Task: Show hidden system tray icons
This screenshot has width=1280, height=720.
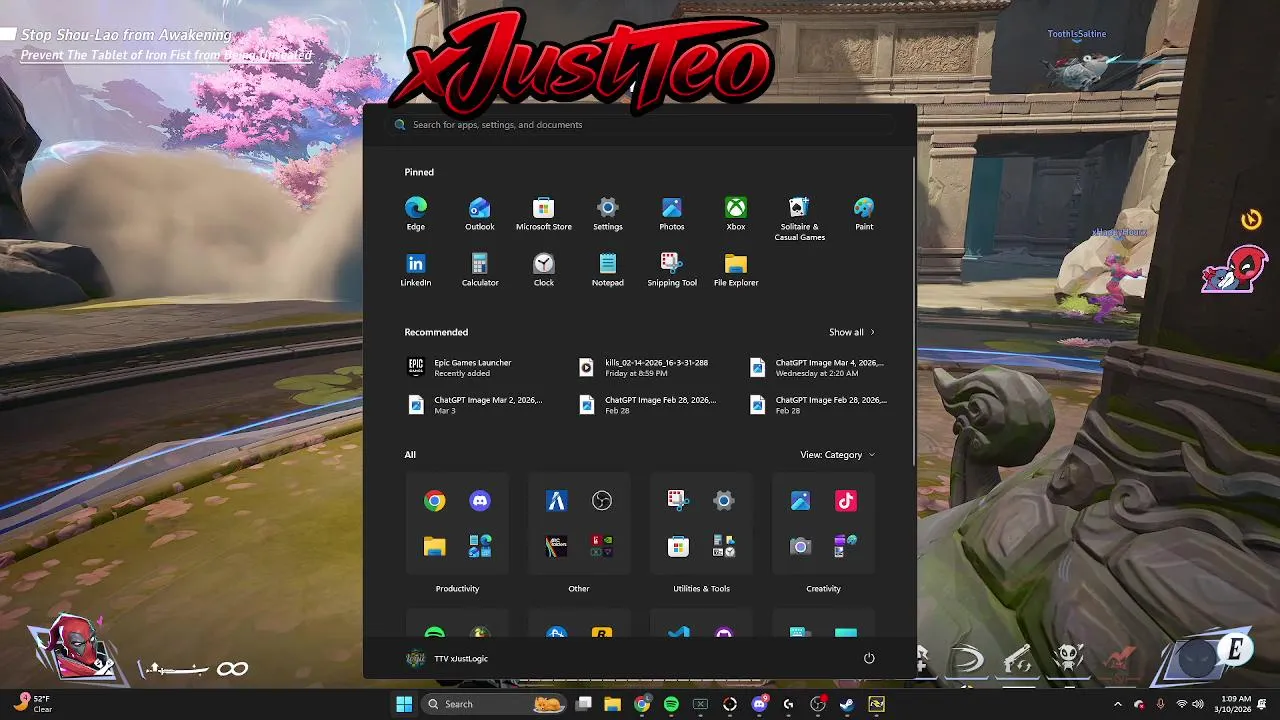Action: (x=1118, y=704)
